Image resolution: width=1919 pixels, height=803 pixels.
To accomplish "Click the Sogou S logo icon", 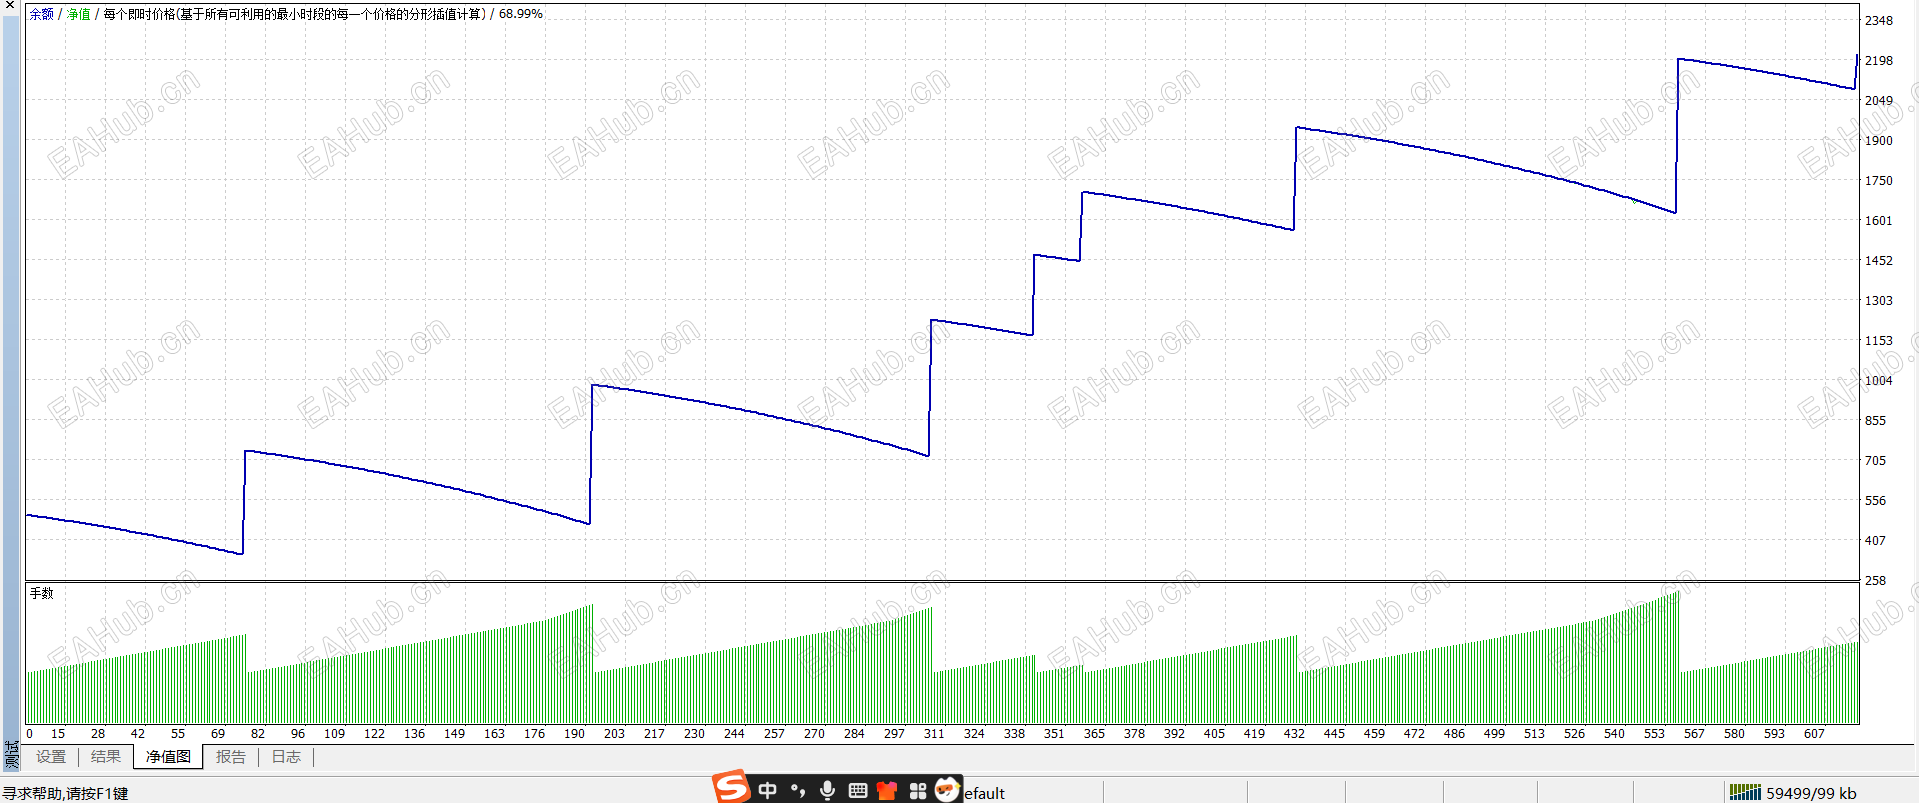I will [731, 787].
